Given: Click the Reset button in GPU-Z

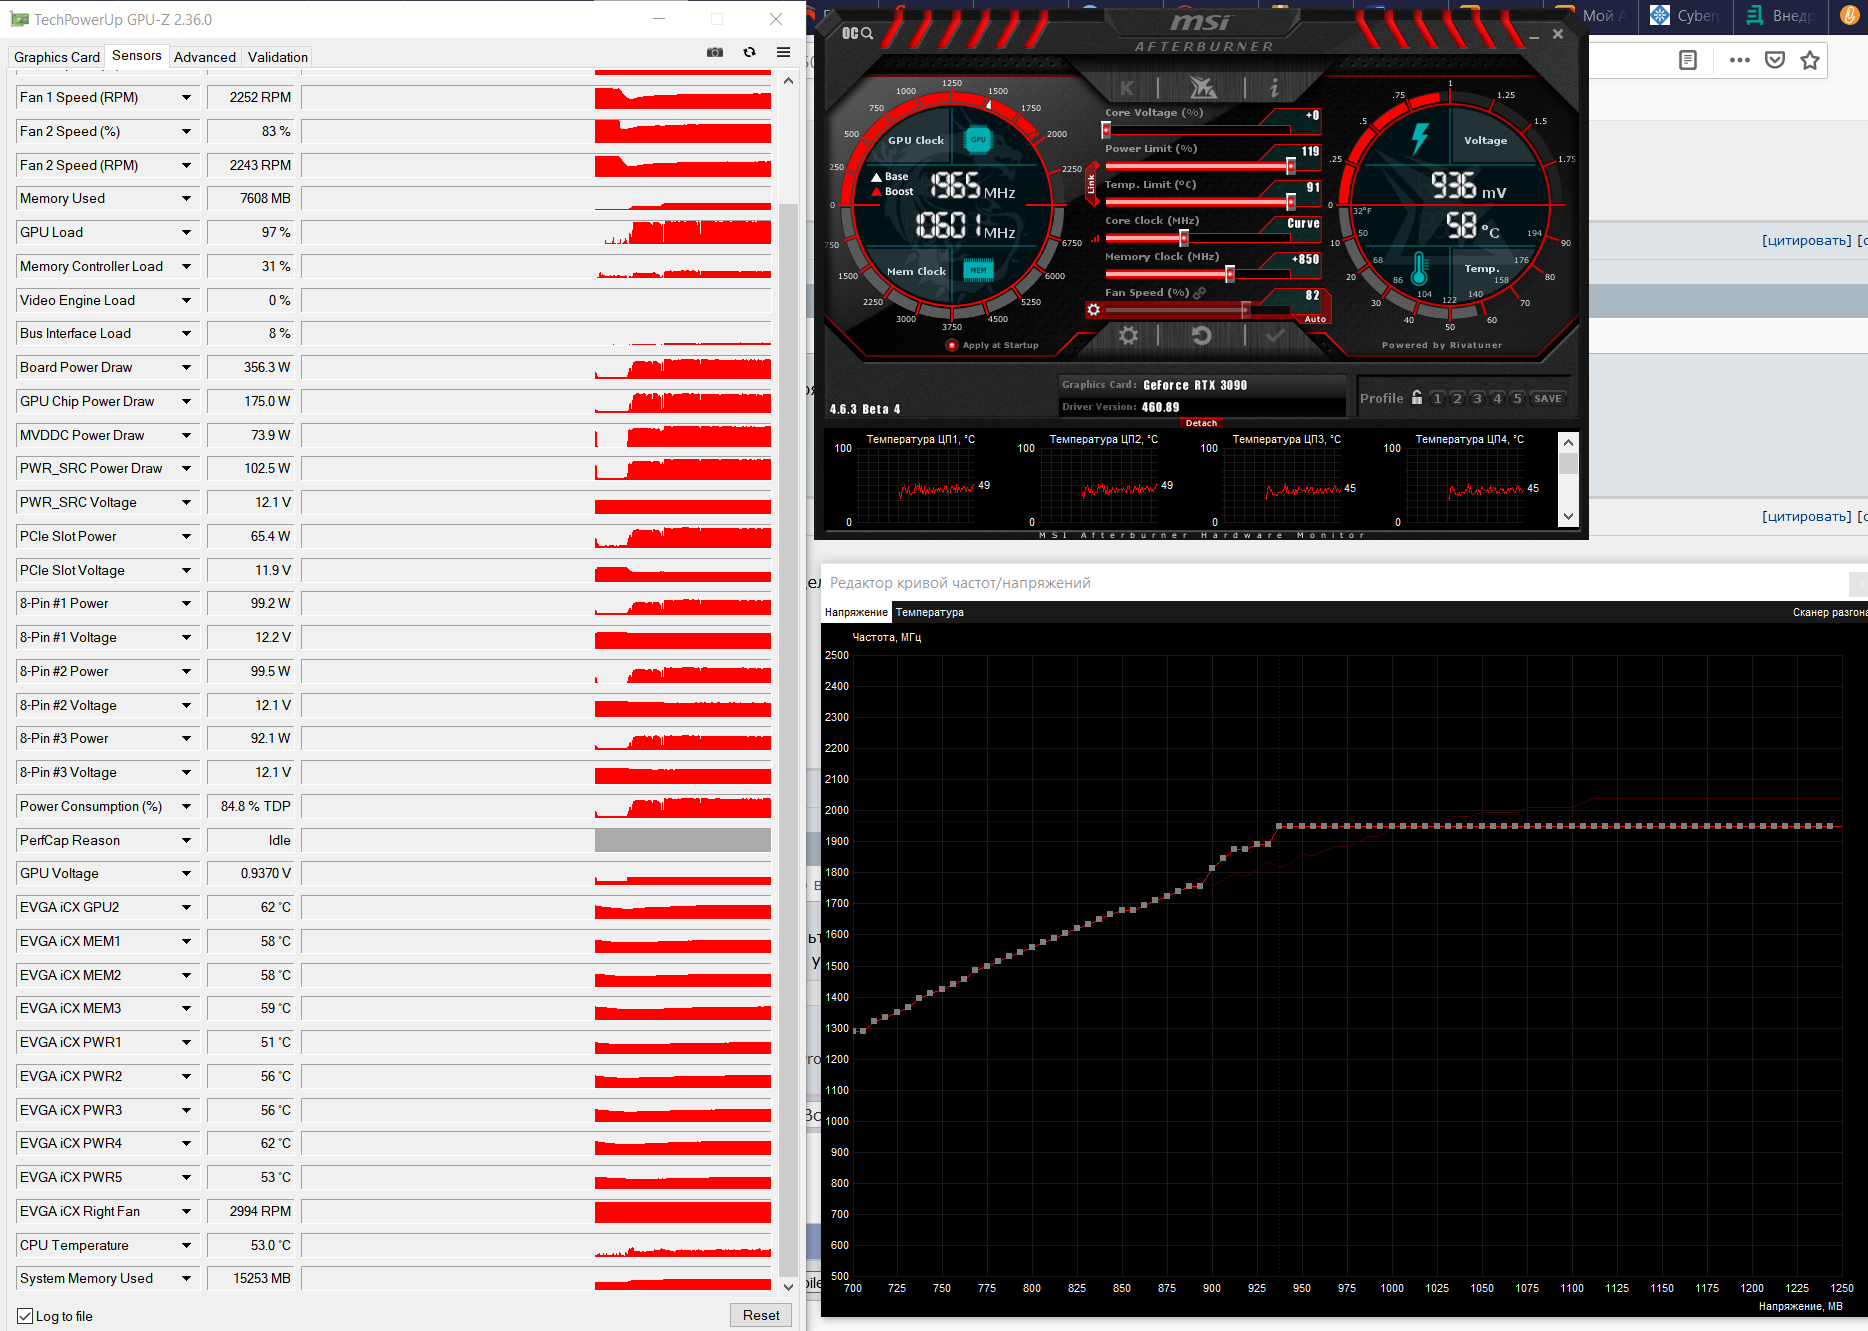Looking at the screenshot, I should point(761,1316).
